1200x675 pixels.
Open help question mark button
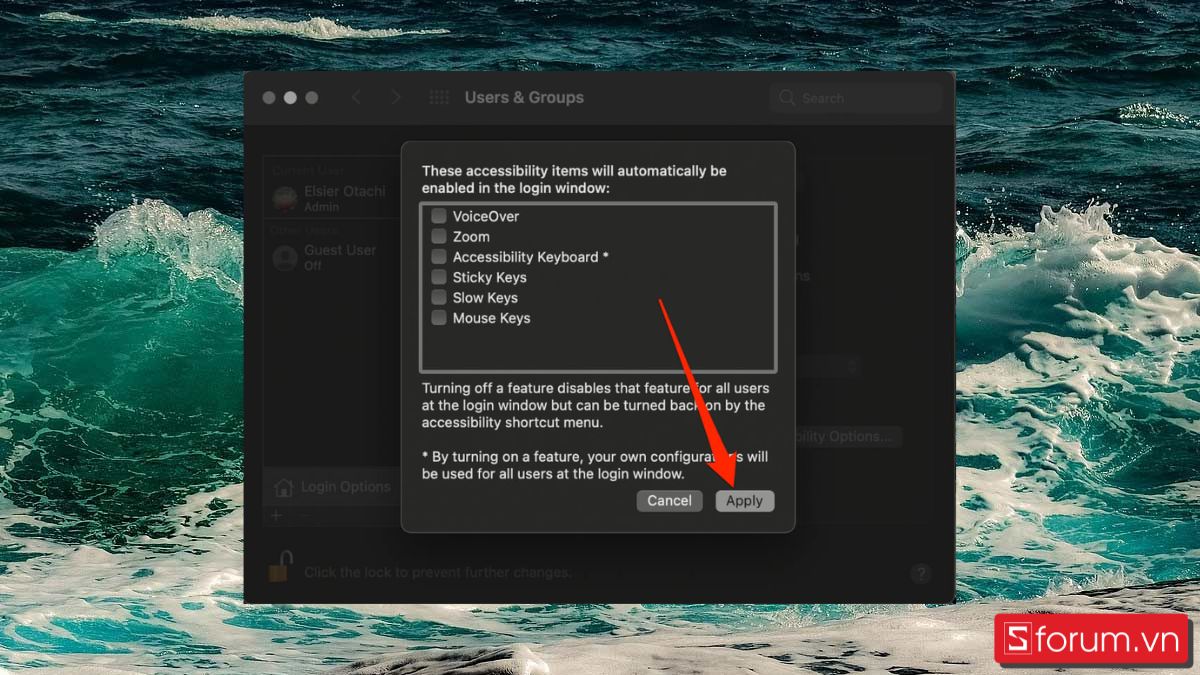(x=921, y=574)
